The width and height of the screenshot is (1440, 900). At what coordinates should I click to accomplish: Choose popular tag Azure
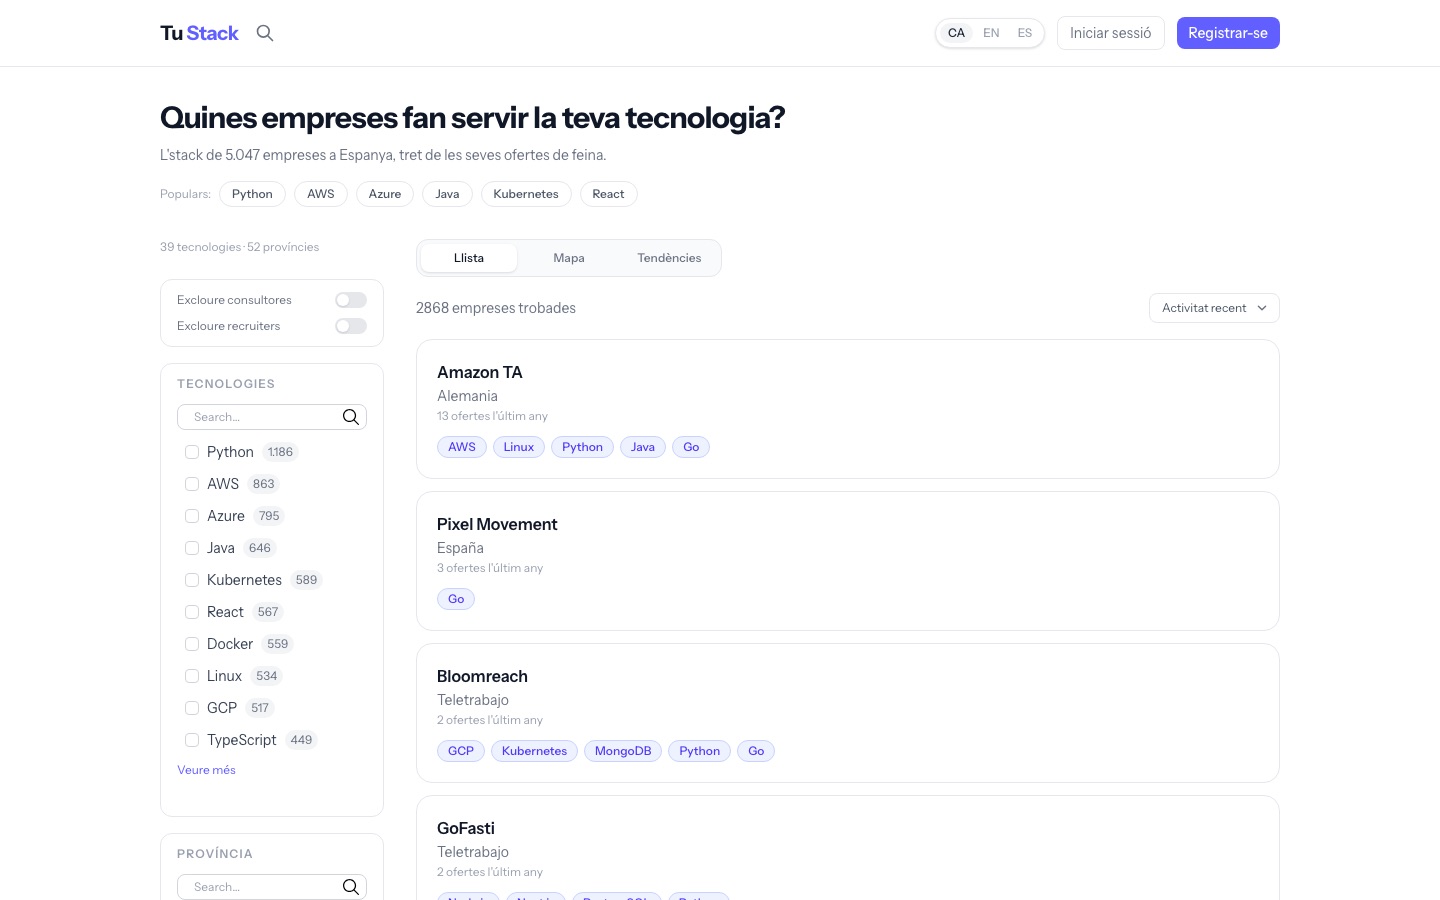pos(385,194)
